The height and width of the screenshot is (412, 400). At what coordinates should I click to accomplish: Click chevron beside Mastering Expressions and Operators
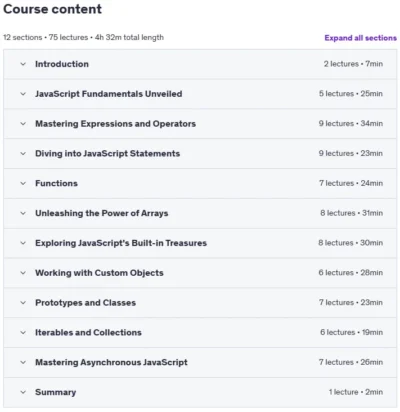(x=23, y=124)
